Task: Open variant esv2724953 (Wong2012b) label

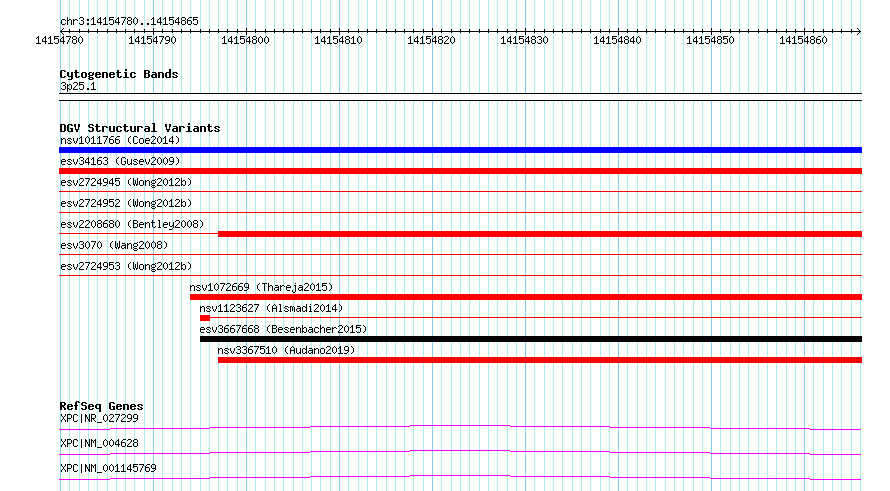Action: pyautogui.click(x=126, y=266)
